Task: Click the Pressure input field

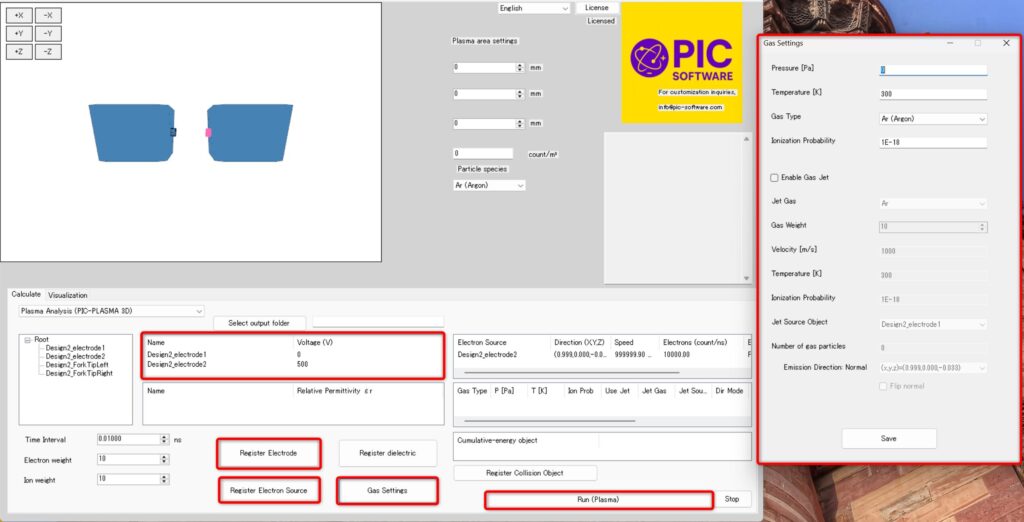Action: click(932, 70)
